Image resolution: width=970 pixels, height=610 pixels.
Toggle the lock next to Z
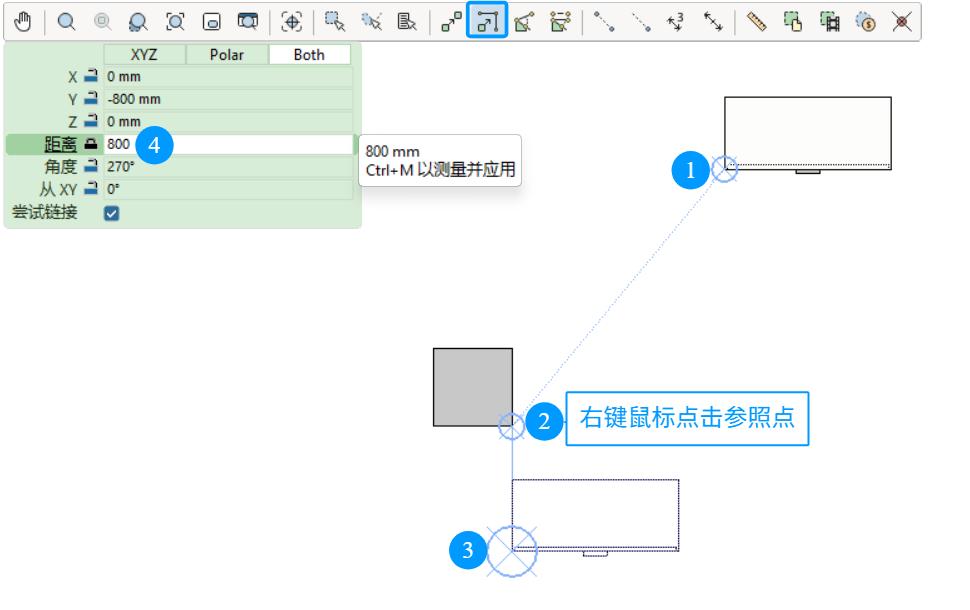pos(91,121)
